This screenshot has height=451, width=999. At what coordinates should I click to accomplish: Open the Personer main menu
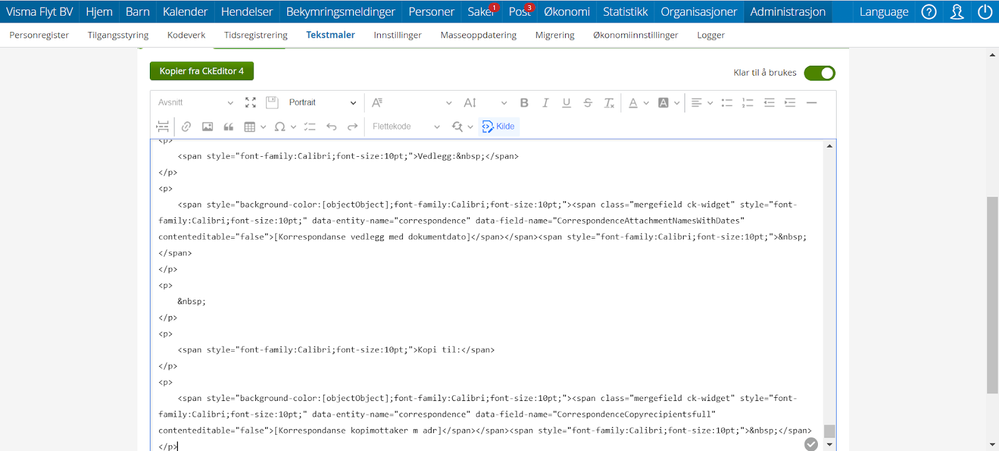(x=431, y=11)
